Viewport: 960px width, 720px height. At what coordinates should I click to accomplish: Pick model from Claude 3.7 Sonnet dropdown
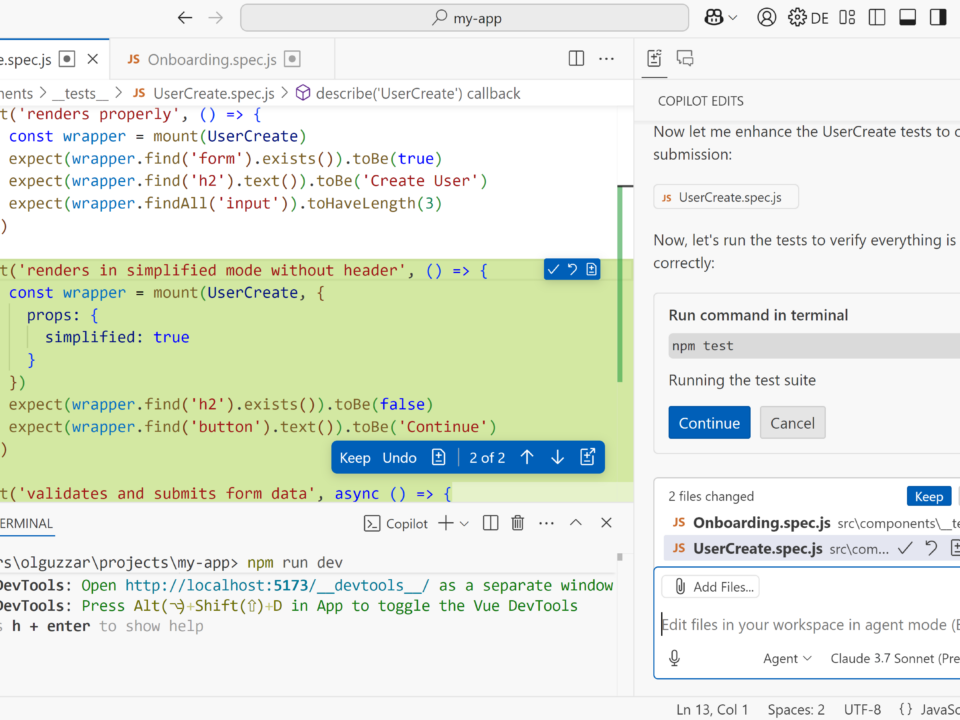[x=895, y=658]
